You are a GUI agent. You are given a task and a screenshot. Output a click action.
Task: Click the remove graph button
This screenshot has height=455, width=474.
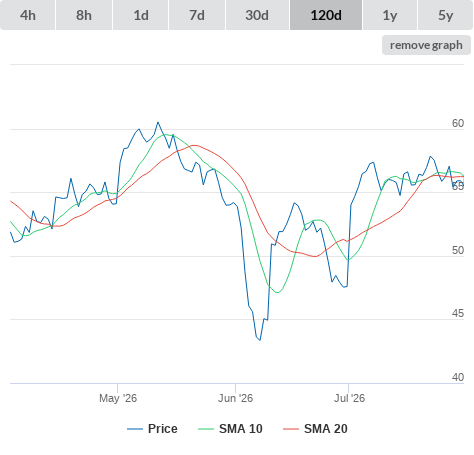tap(426, 45)
